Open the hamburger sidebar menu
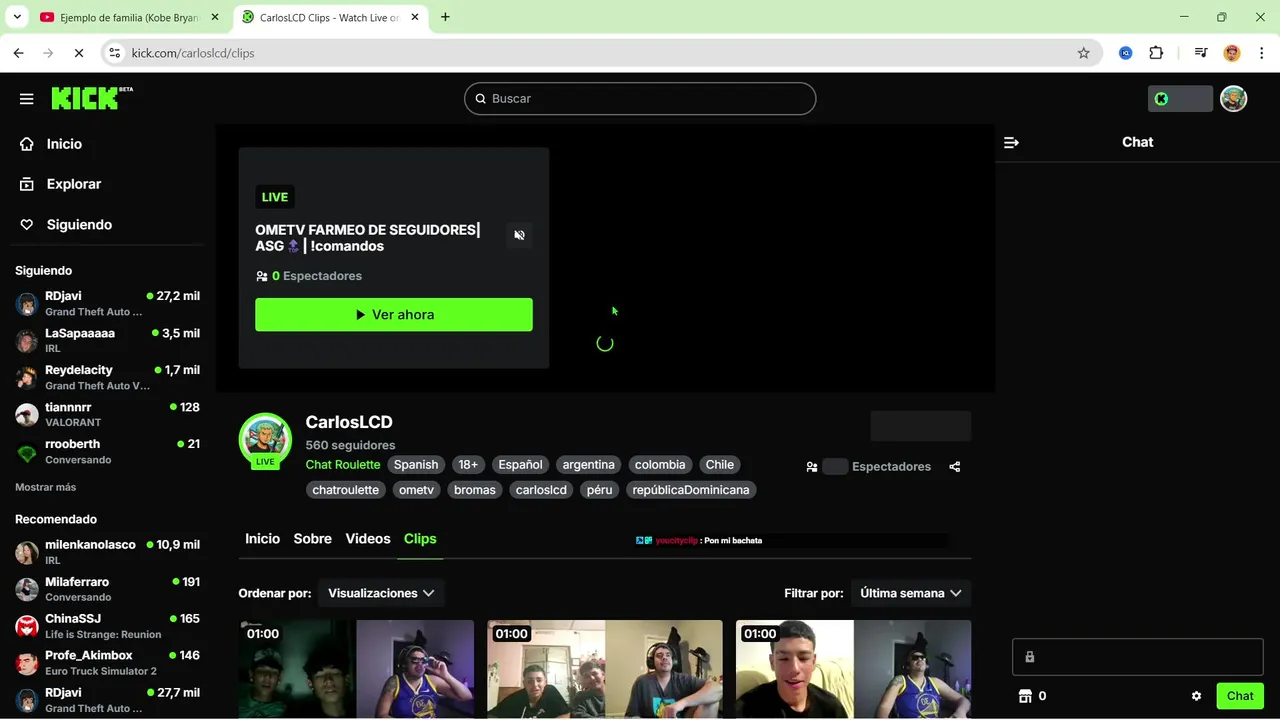The image size is (1280, 720). point(27,99)
